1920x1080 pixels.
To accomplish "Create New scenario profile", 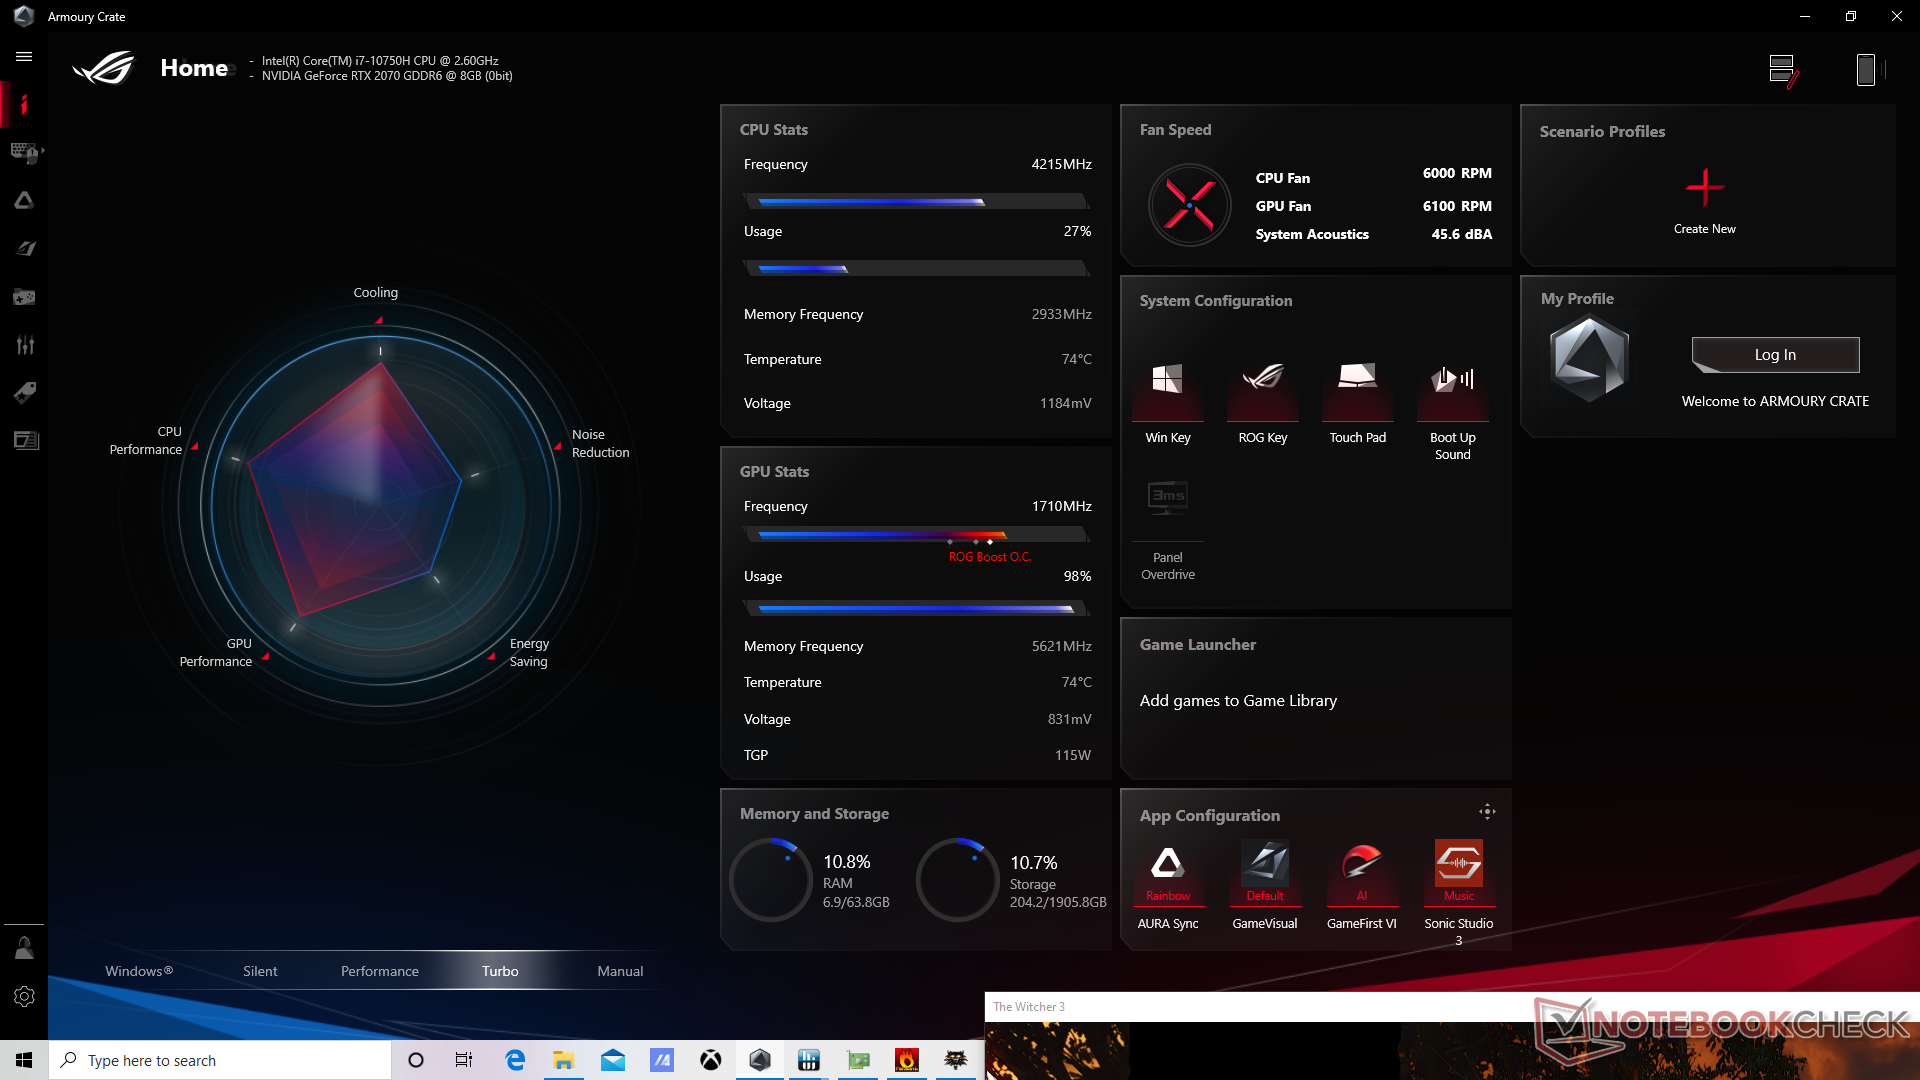I will [1705, 201].
